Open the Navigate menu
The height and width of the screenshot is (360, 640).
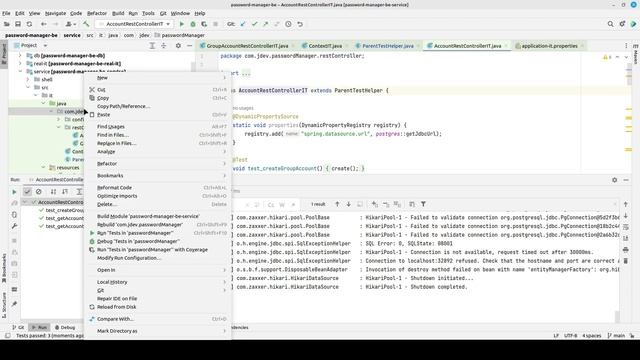point(55,13)
